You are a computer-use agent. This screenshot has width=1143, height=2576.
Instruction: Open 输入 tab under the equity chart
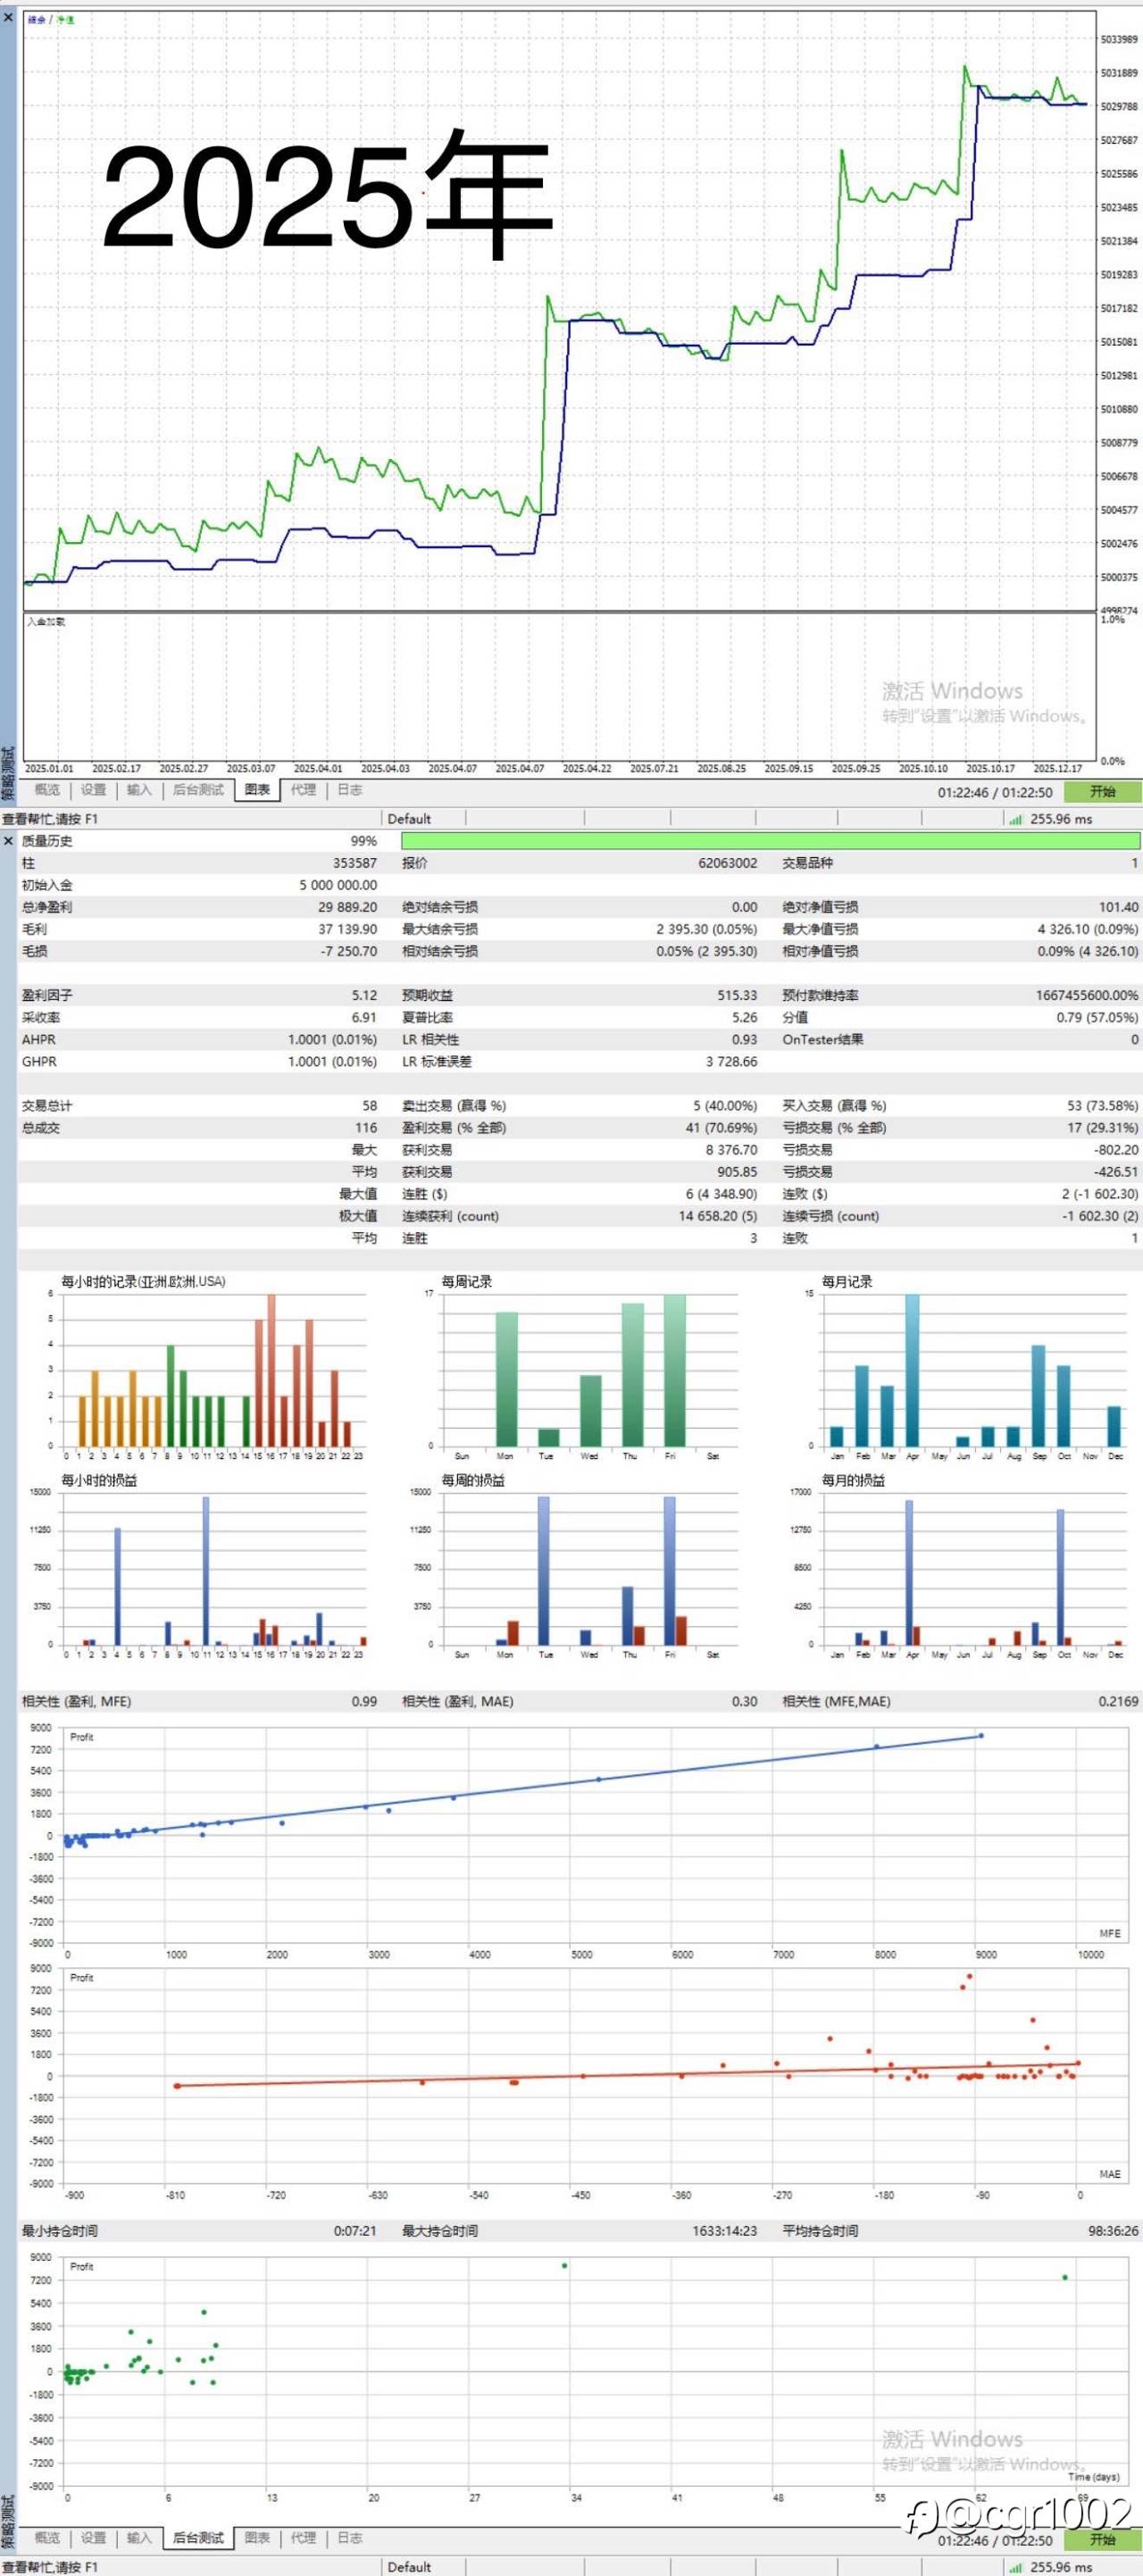pos(139,790)
